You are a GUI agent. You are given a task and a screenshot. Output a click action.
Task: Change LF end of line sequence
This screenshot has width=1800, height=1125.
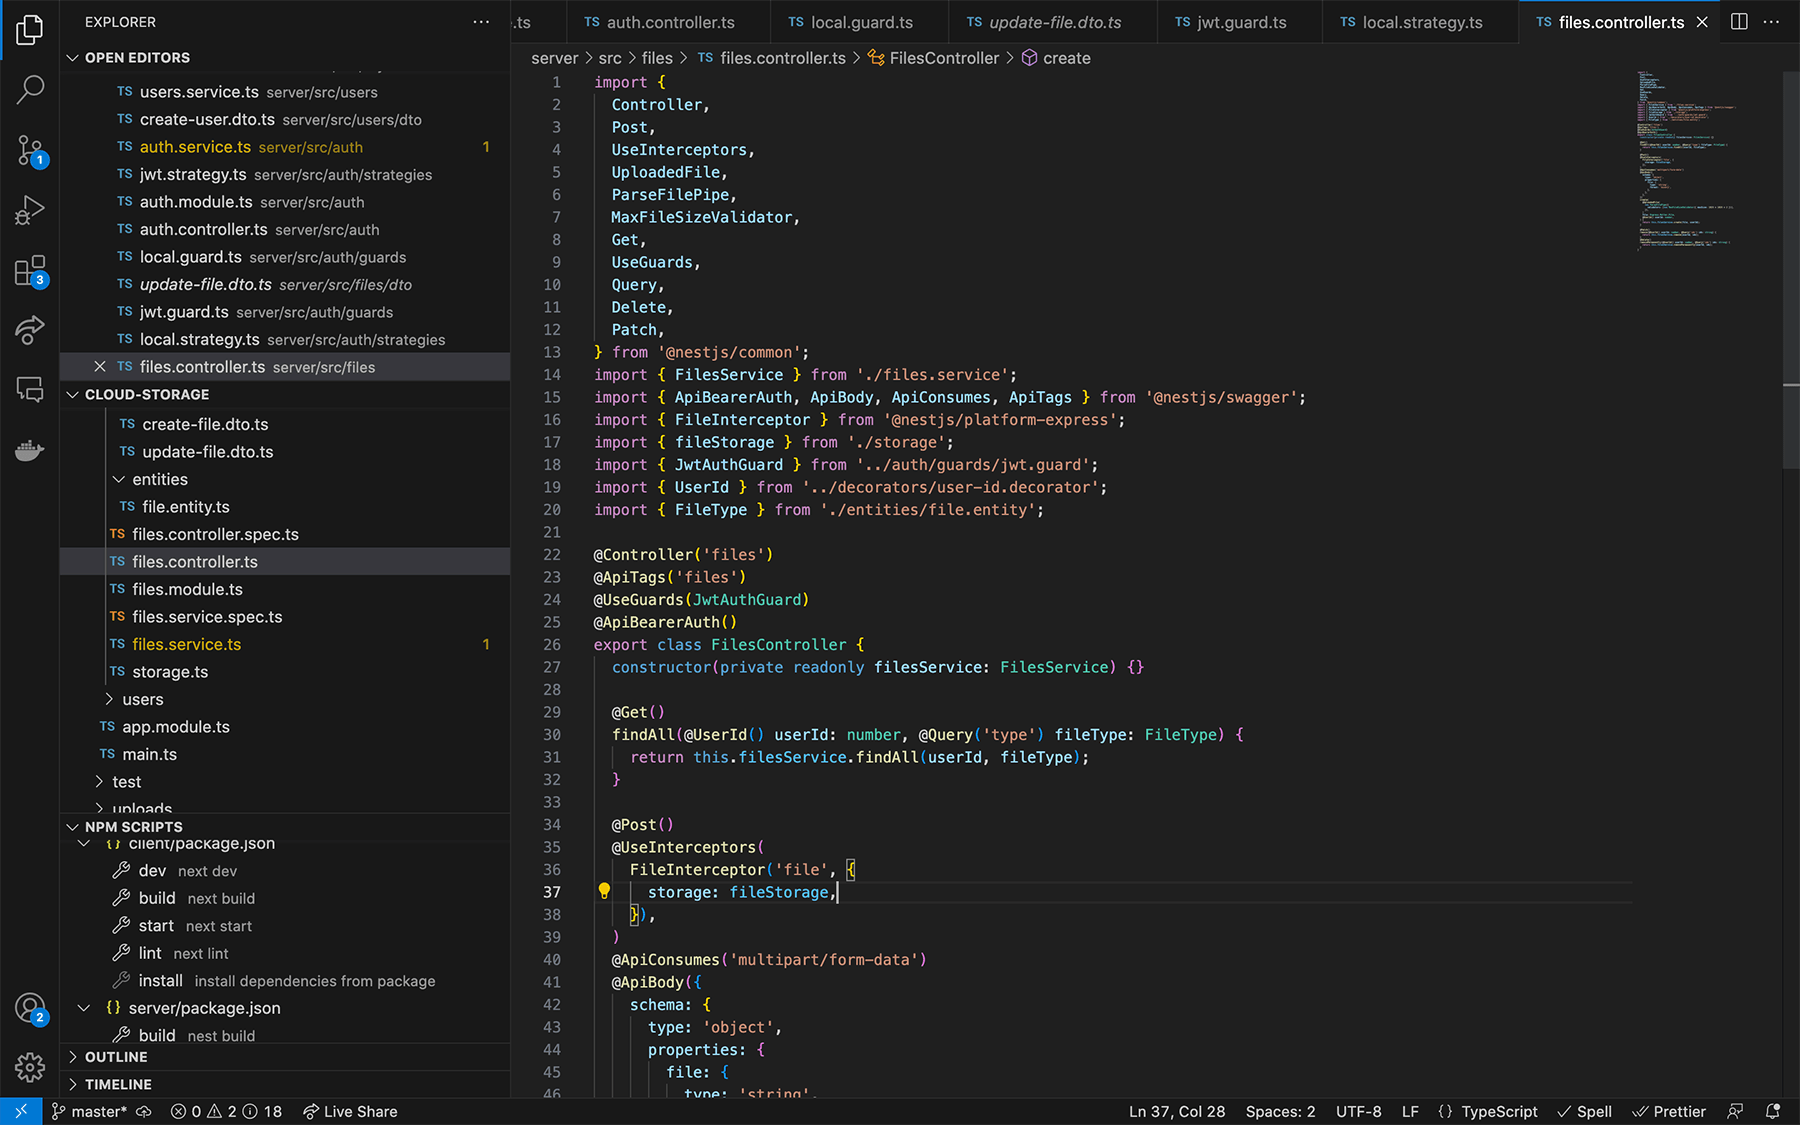pos(1410,1111)
